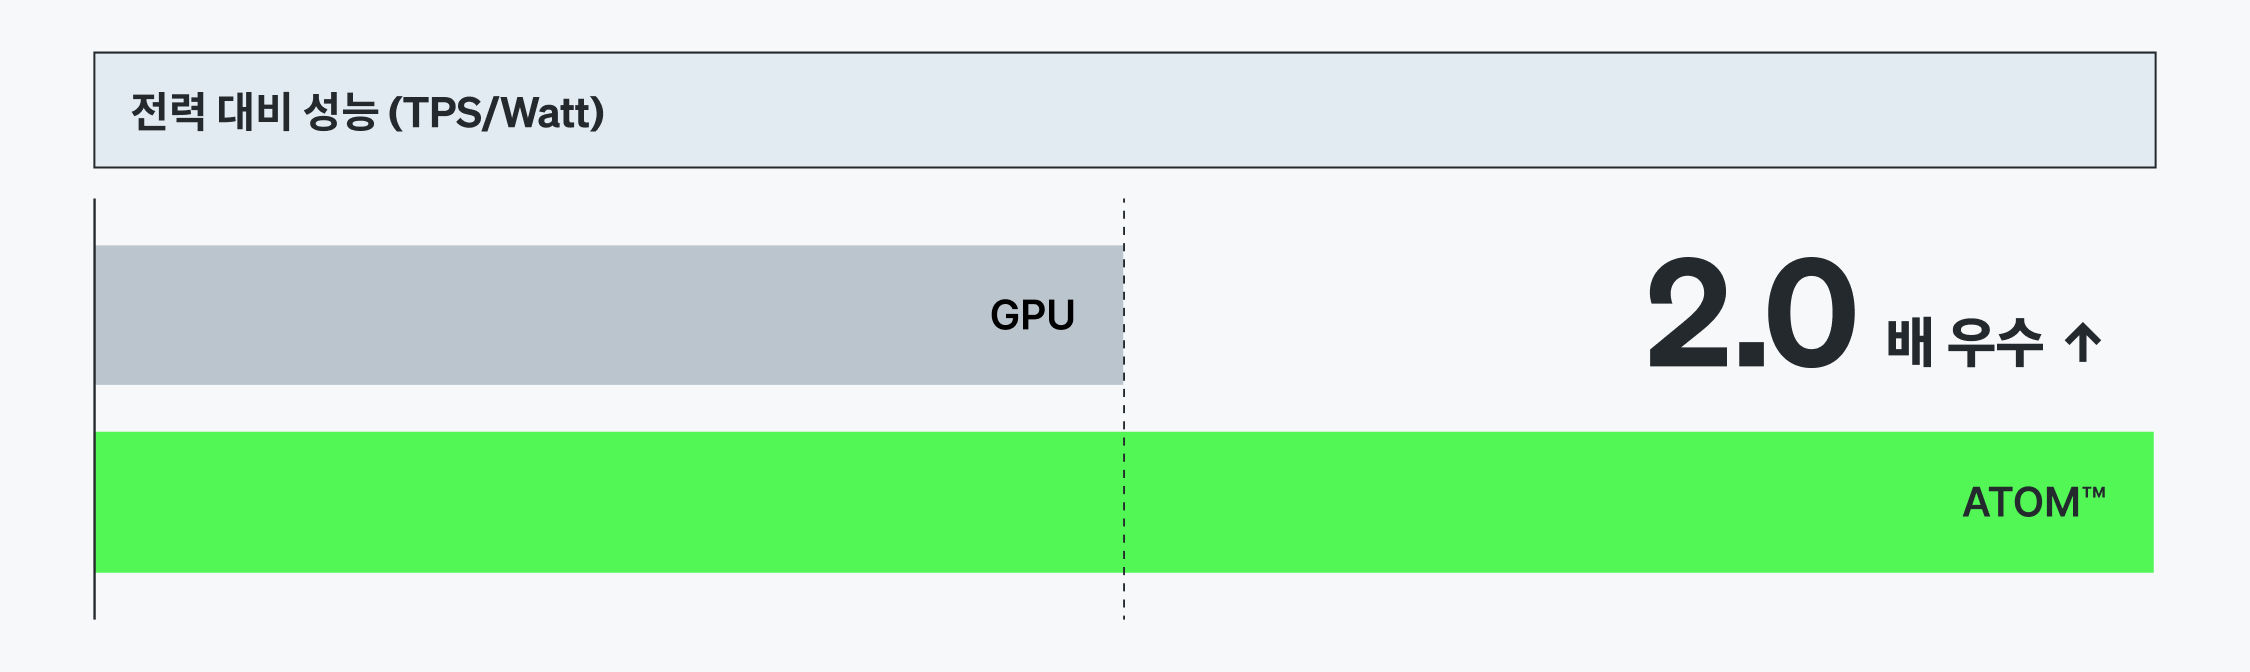Click the trademark ™ symbol after ATOM

tap(2094, 492)
